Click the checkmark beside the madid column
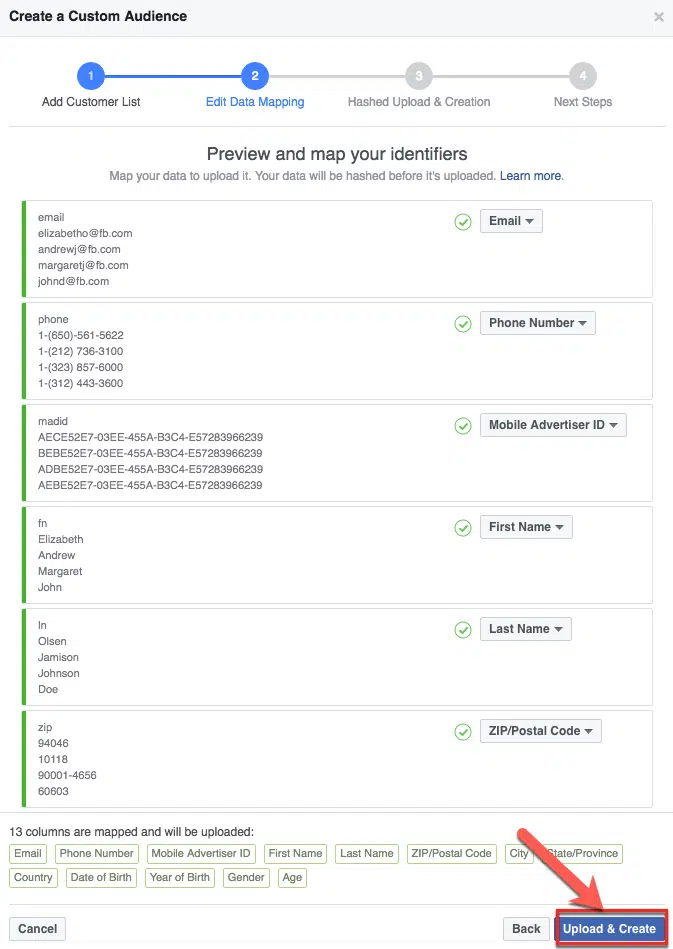 coord(462,426)
